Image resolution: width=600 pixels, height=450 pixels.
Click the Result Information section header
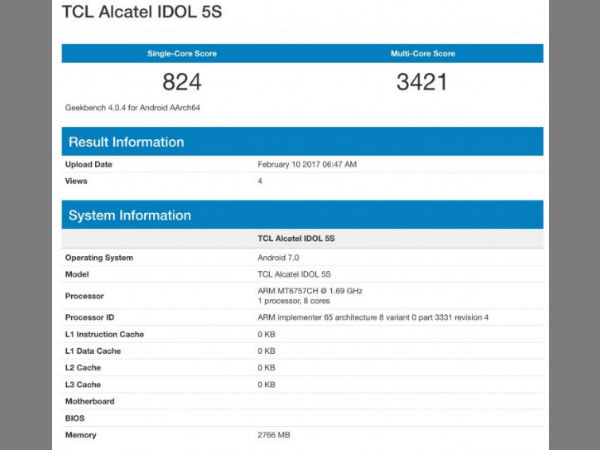[302, 142]
